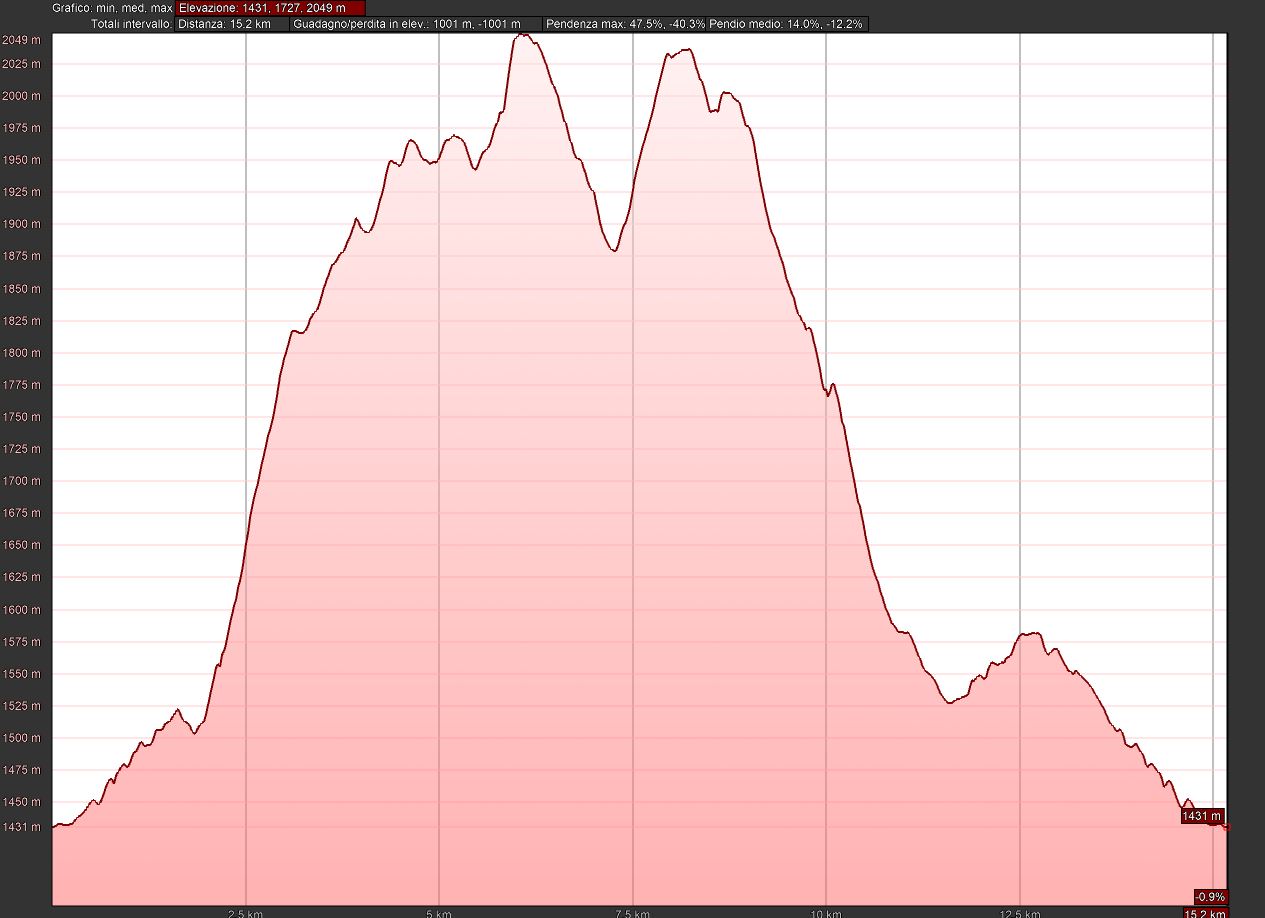Click the 7.5 km x-axis label
The height and width of the screenshot is (918, 1265).
[633, 912]
